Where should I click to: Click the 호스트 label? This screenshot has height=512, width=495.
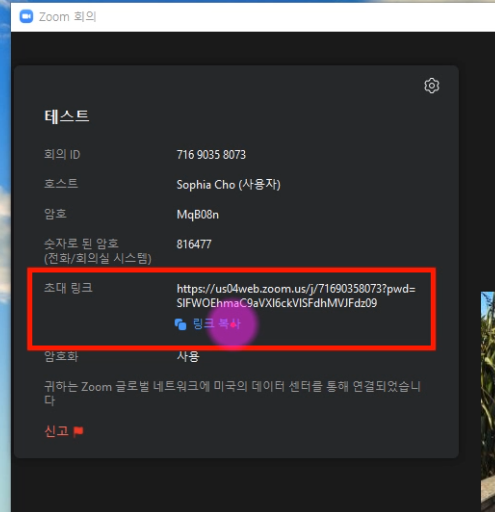tap(61, 184)
